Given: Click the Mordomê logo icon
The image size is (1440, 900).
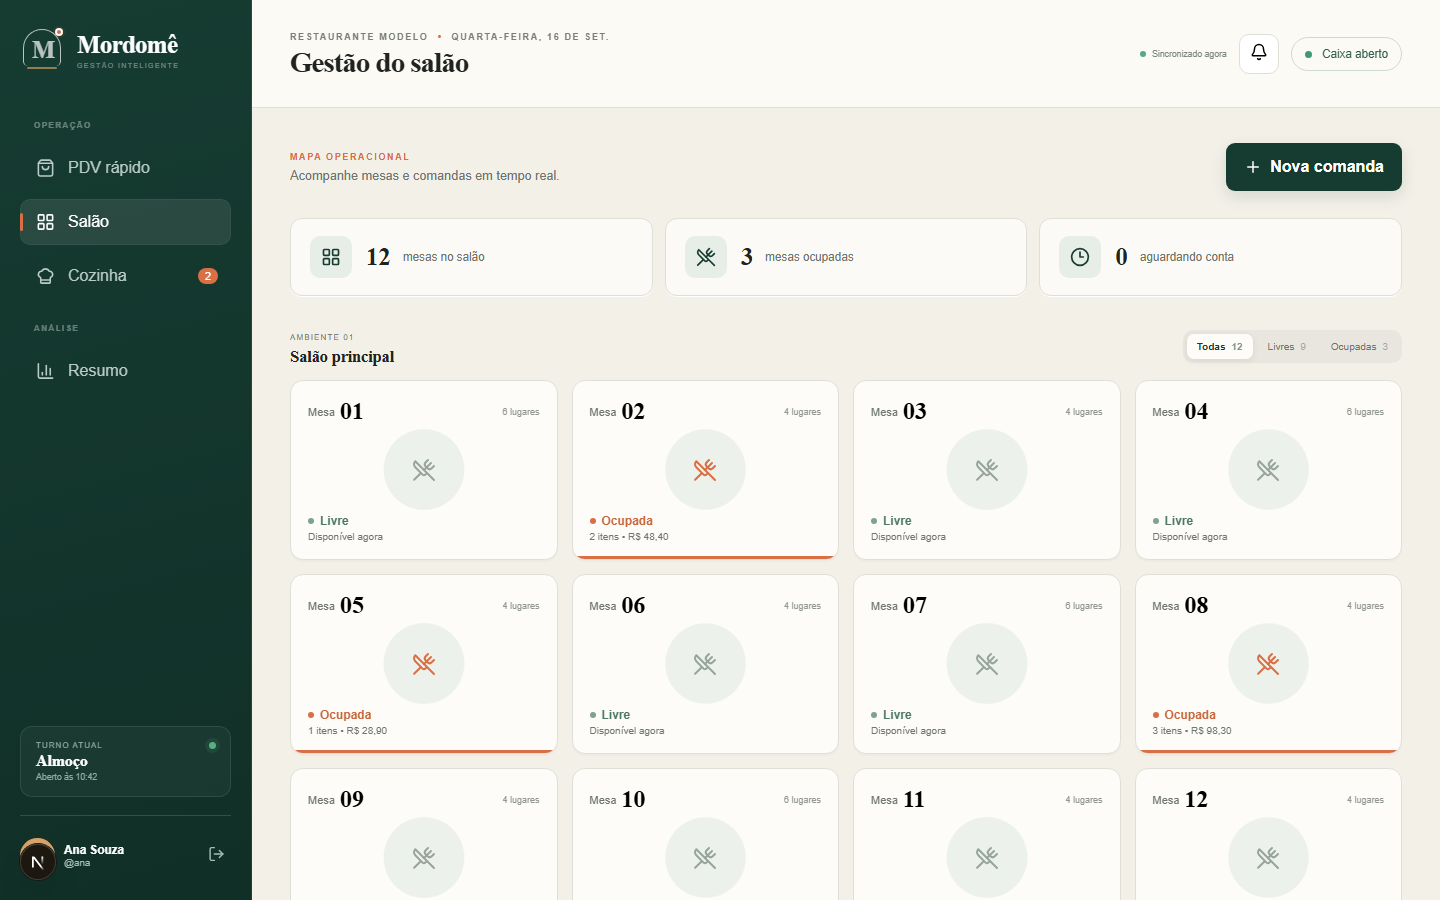Looking at the screenshot, I should pyautogui.click(x=42, y=49).
